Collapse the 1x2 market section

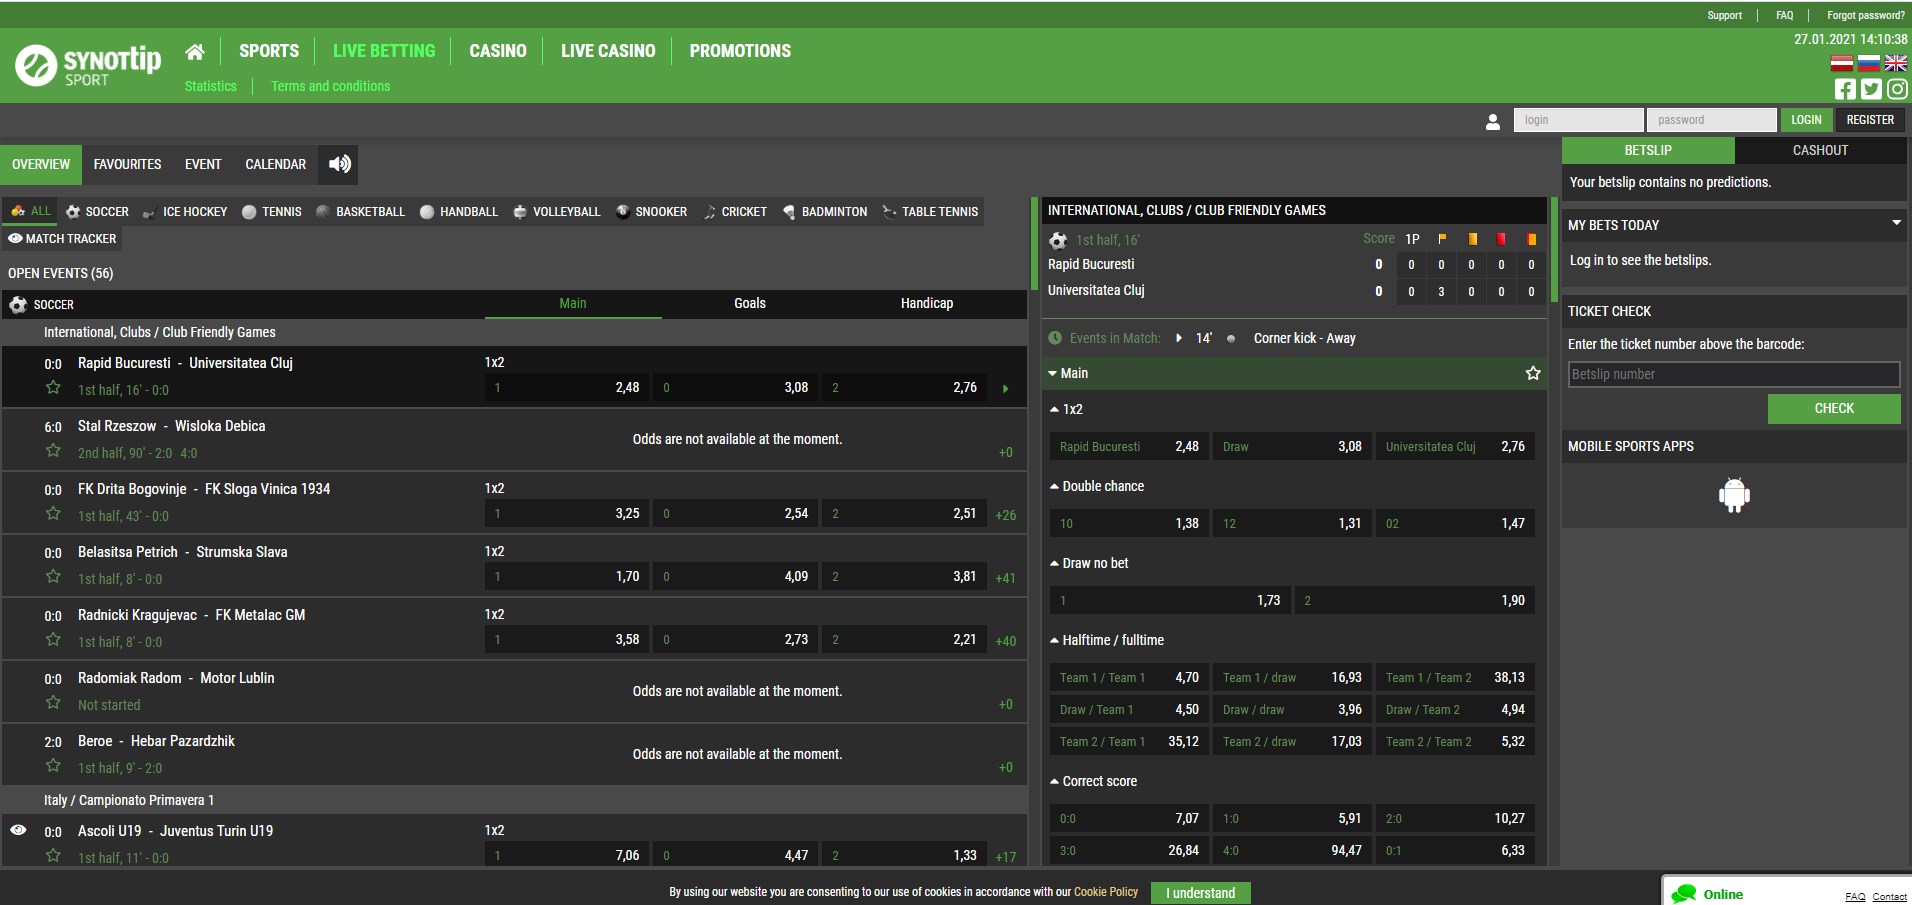click(1054, 409)
